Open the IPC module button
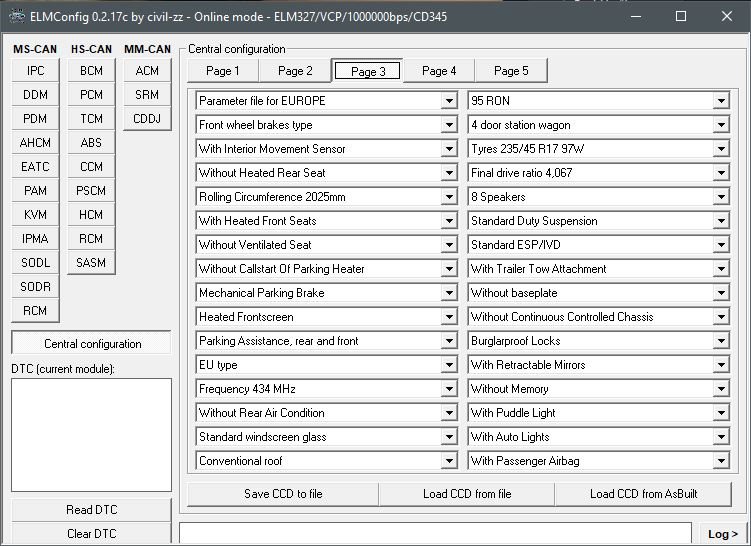 [x=35, y=71]
